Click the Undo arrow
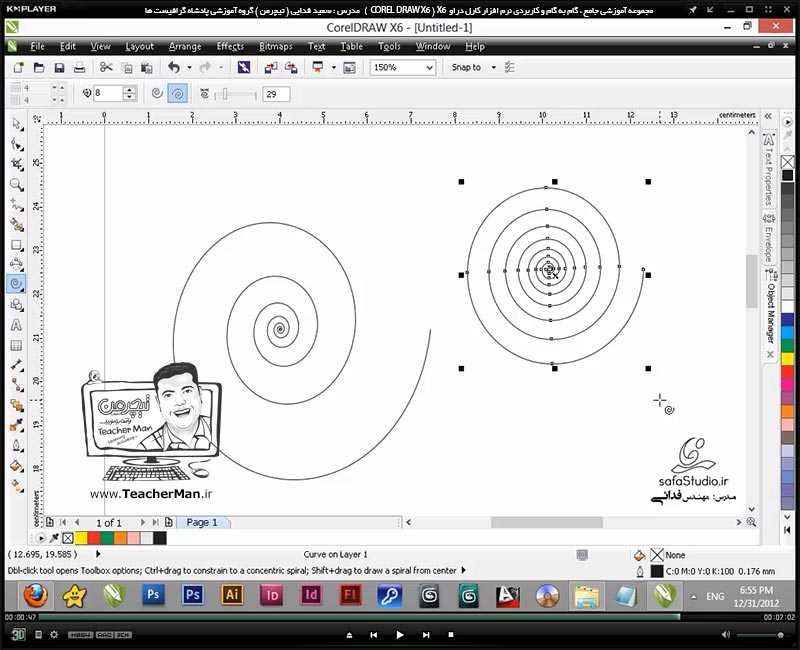The width and height of the screenshot is (800, 650). 174,67
